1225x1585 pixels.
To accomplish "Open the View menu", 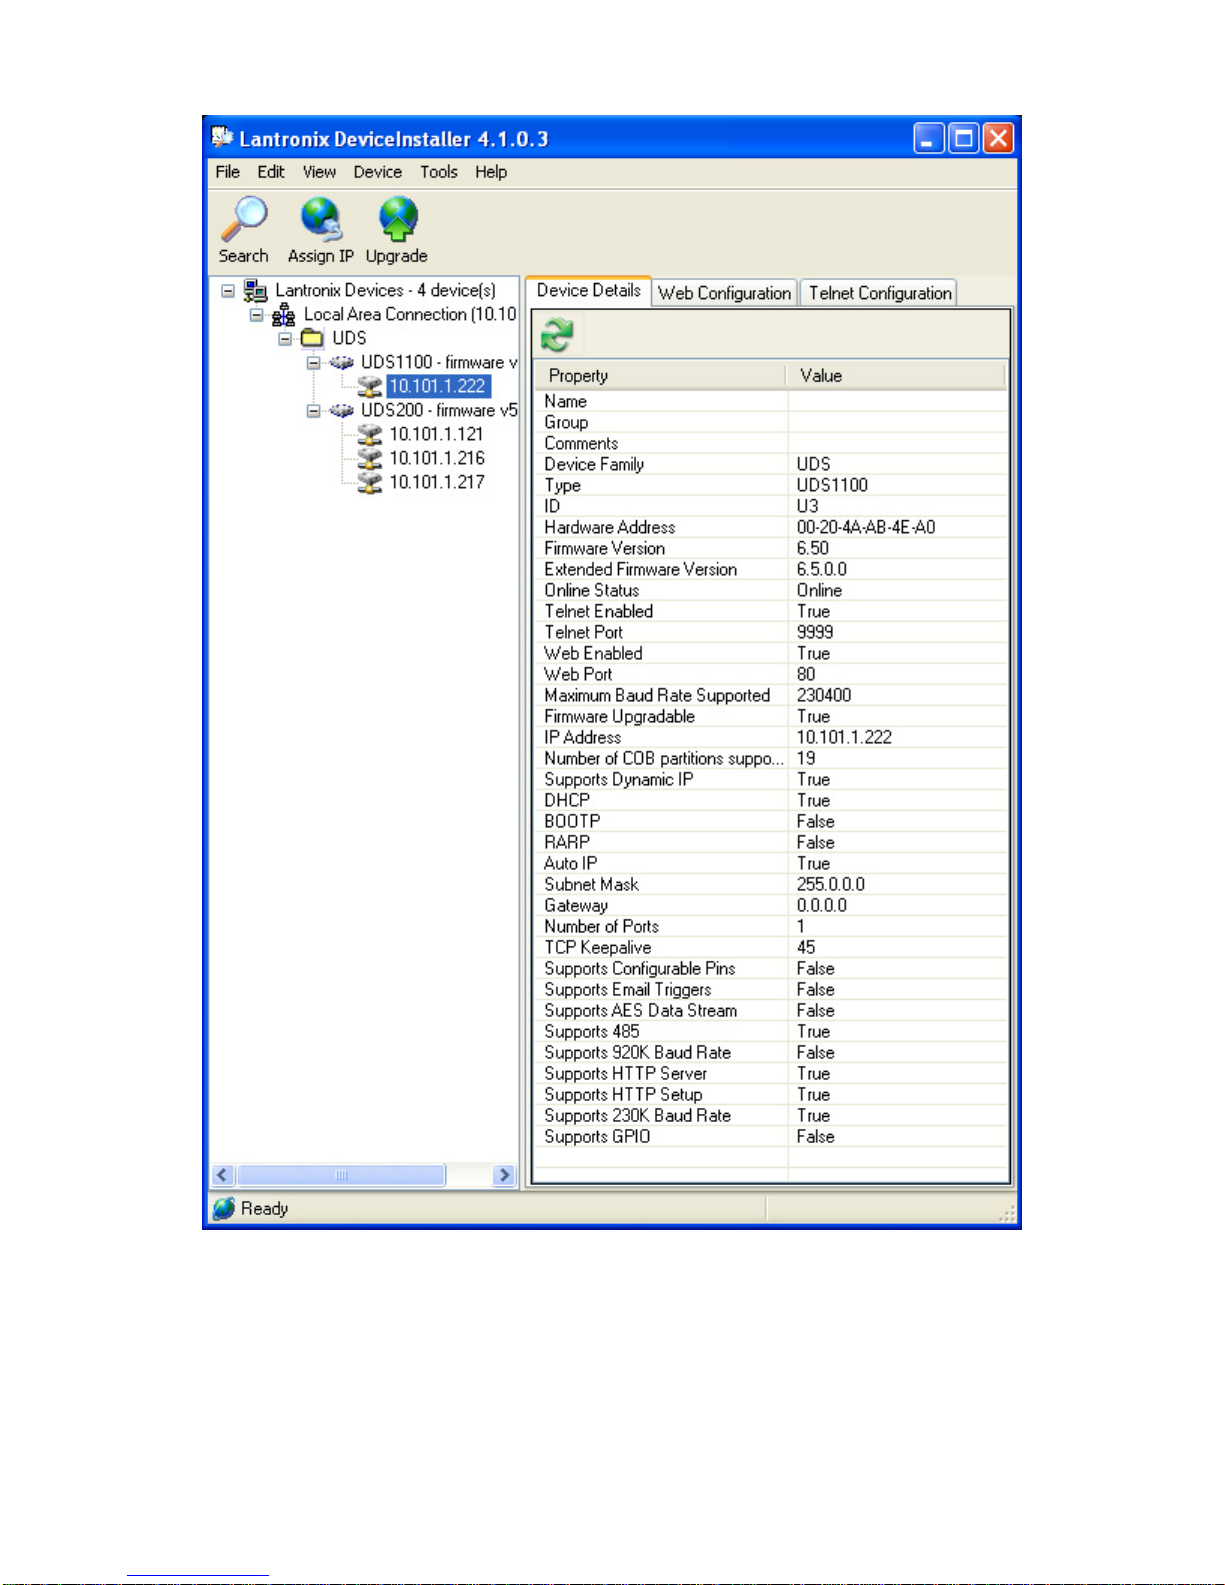I will (319, 172).
